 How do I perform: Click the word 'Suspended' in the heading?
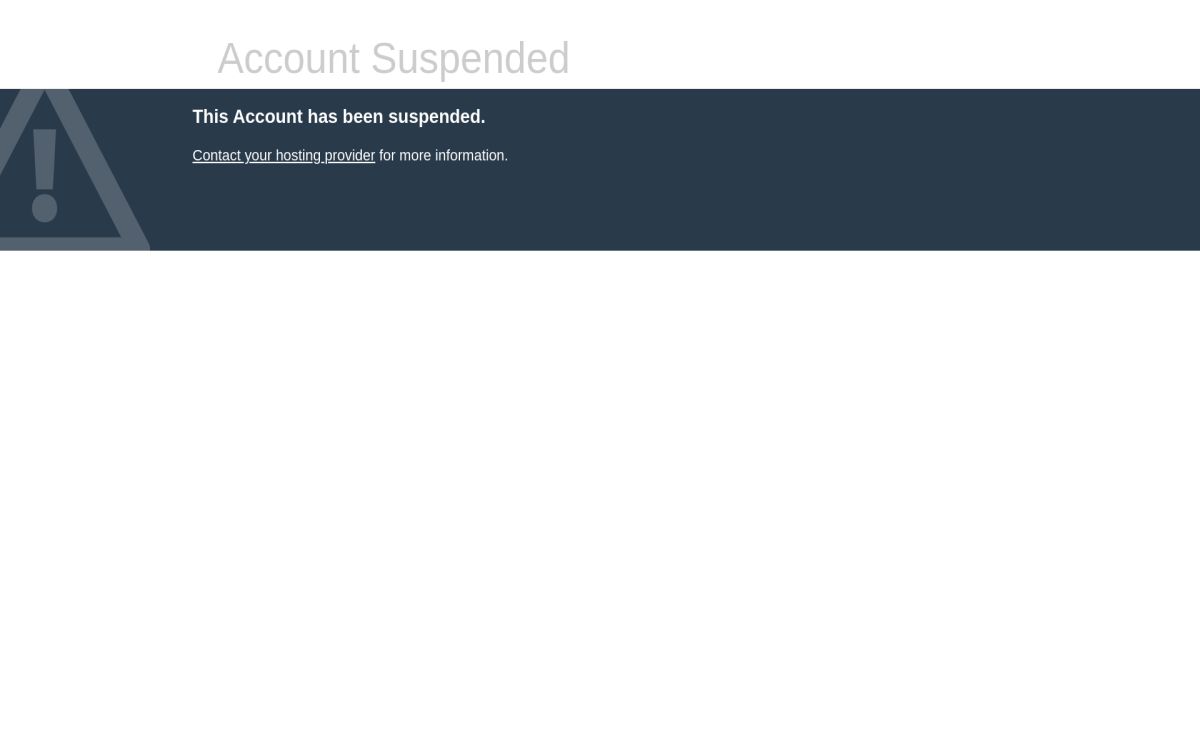pyautogui.click(x=470, y=59)
